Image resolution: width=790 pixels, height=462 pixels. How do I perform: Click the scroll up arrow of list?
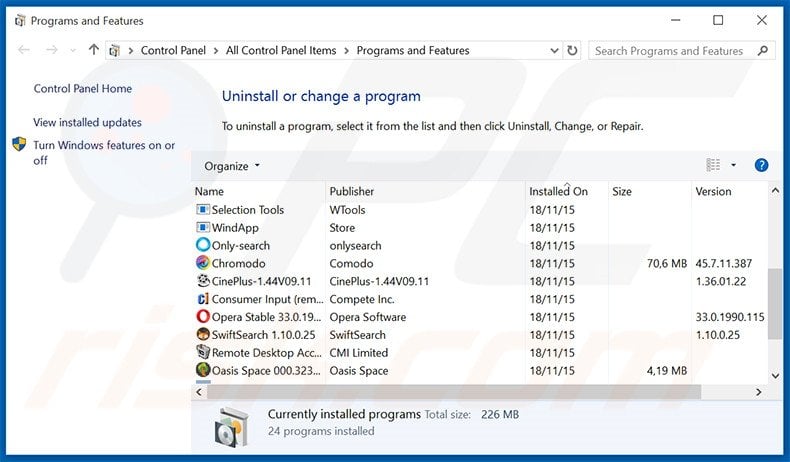pyautogui.click(x=775, y=190)
